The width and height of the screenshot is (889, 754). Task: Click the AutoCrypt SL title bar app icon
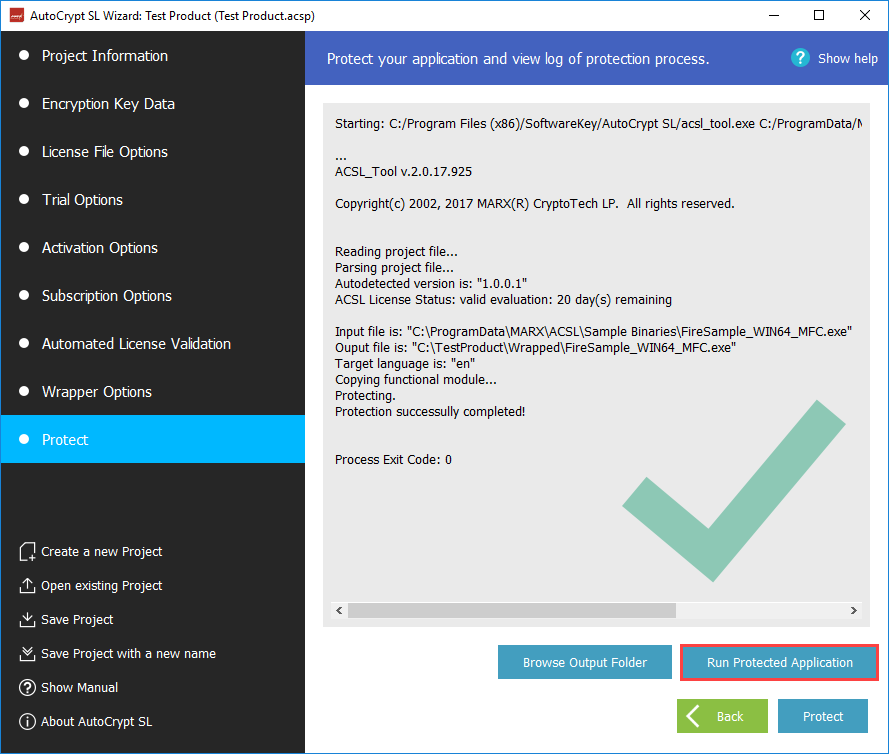17,15
